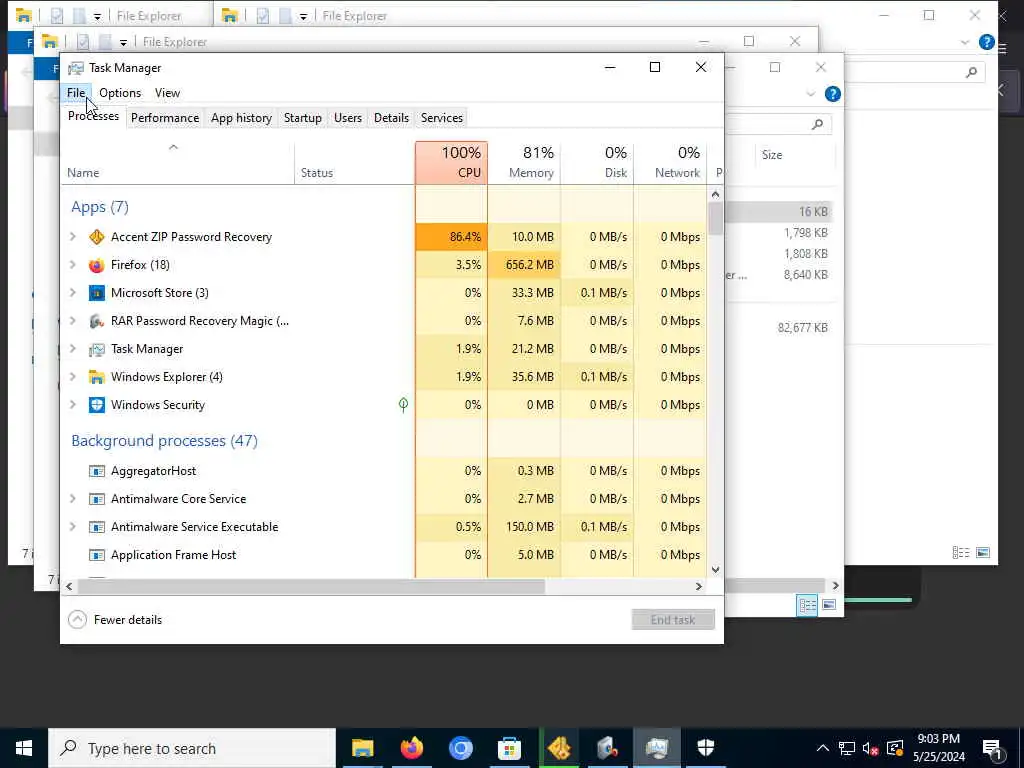Image resolution: width=1024 pixels, height=768 pixels.
Task: Open Microsoft Store from the taskbar
Action: pos(509,748)
